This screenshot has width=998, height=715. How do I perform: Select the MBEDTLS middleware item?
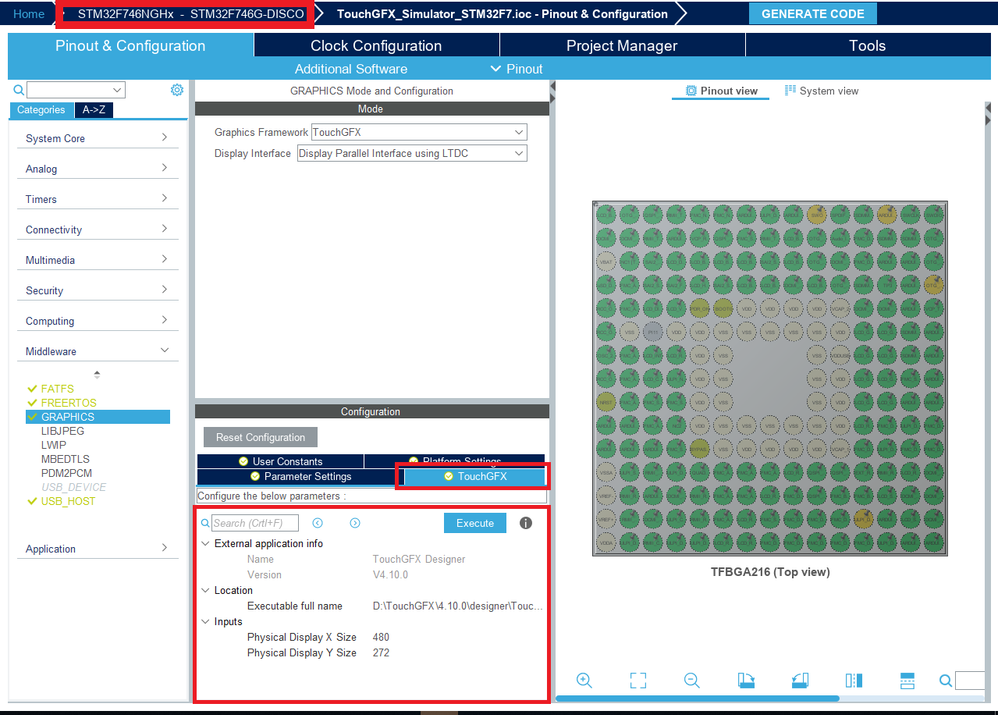pos(65,459)
